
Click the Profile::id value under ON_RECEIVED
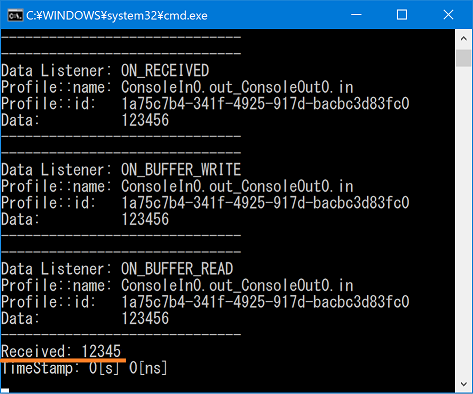click(265, 104)
